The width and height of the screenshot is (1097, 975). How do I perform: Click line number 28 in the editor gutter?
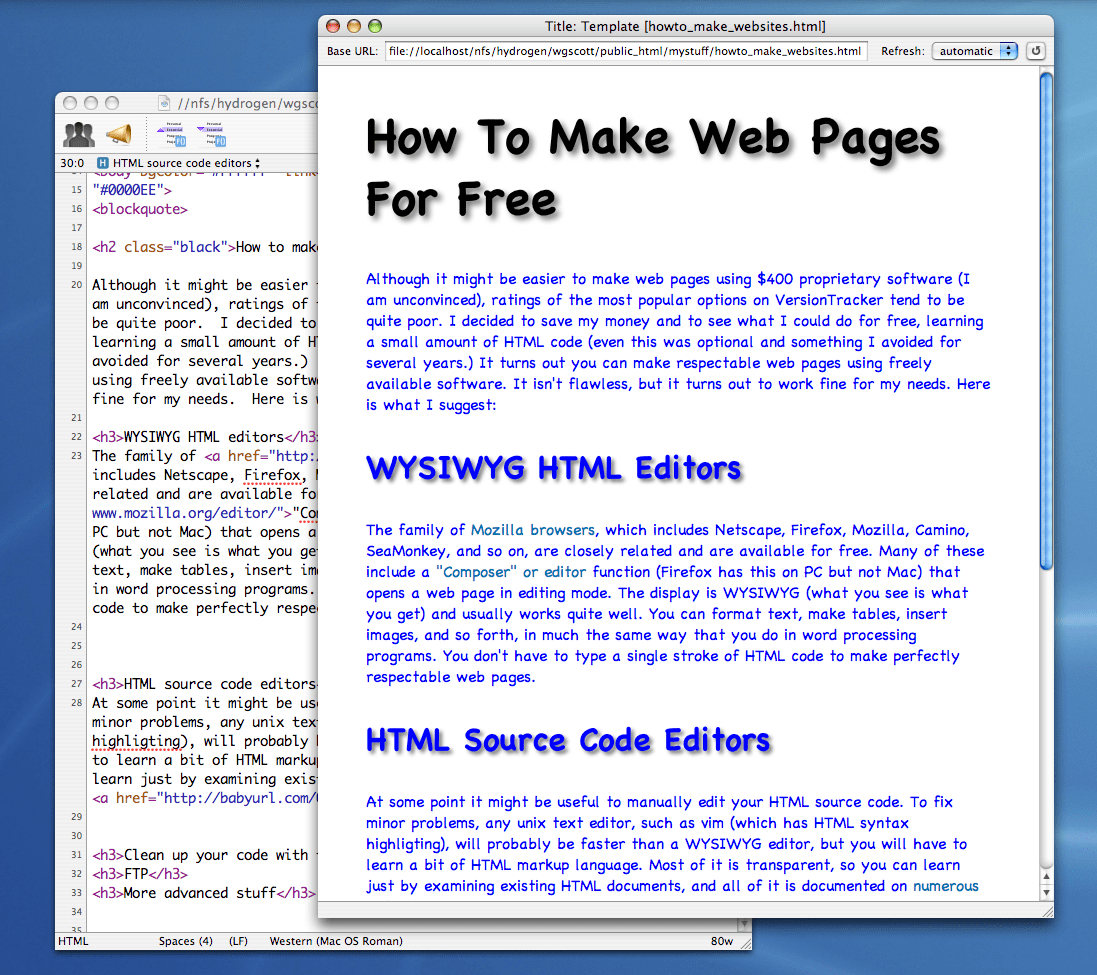pos(76,703)
